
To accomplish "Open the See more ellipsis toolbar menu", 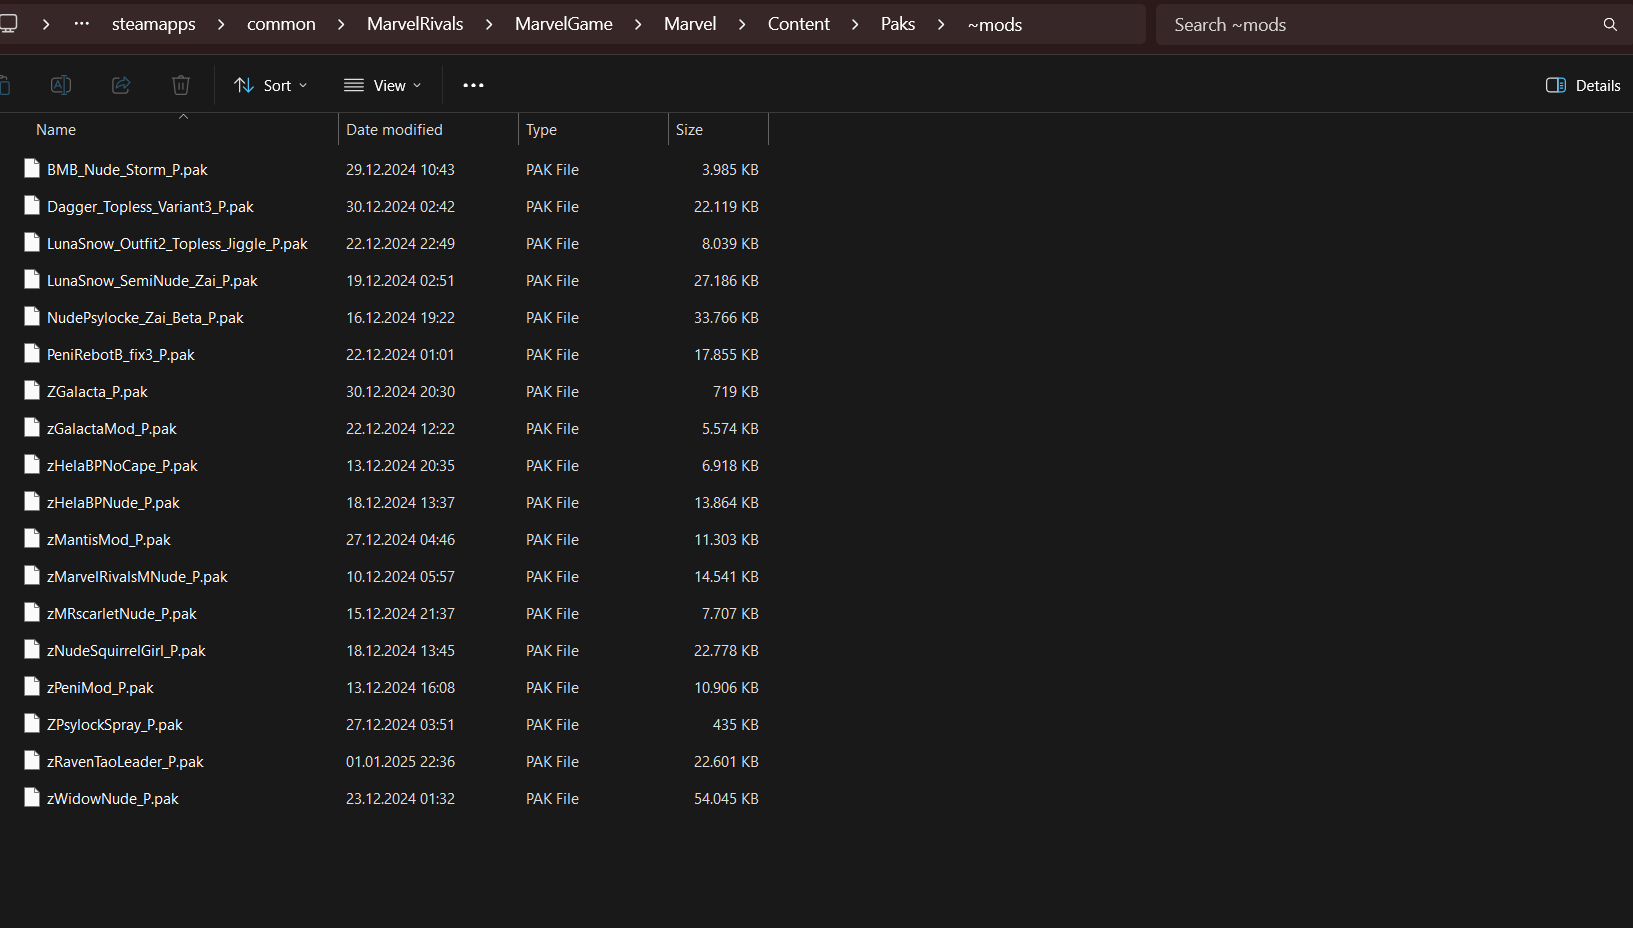I will coord(473,85).
